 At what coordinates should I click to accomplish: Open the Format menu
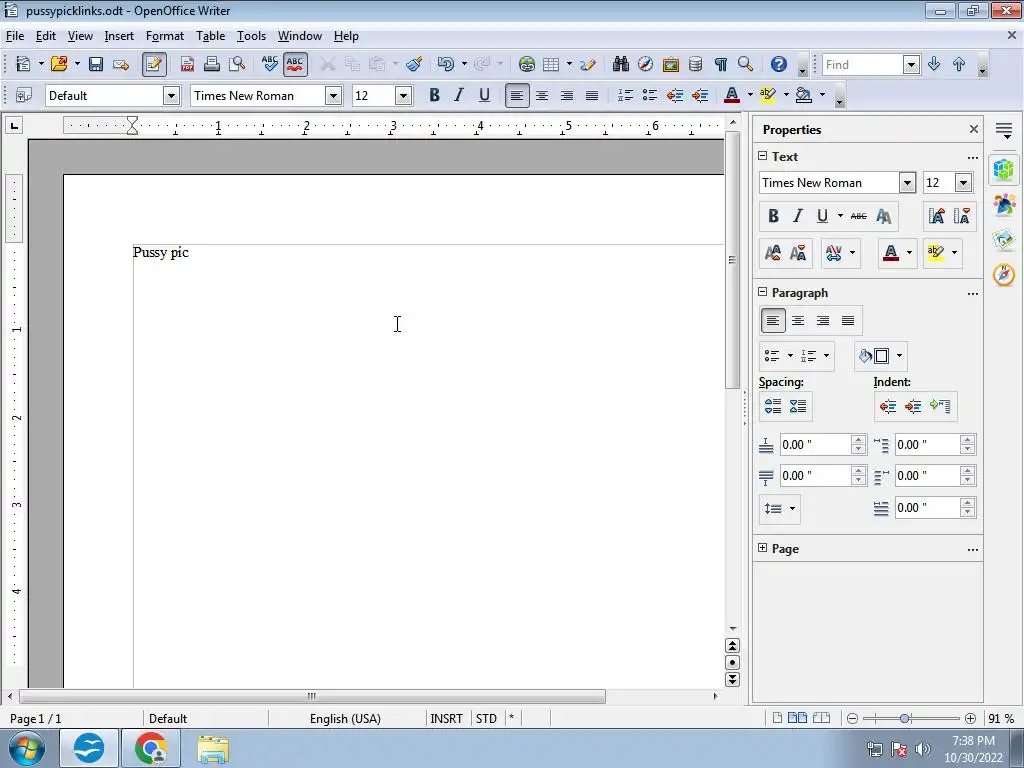(165, 36)
